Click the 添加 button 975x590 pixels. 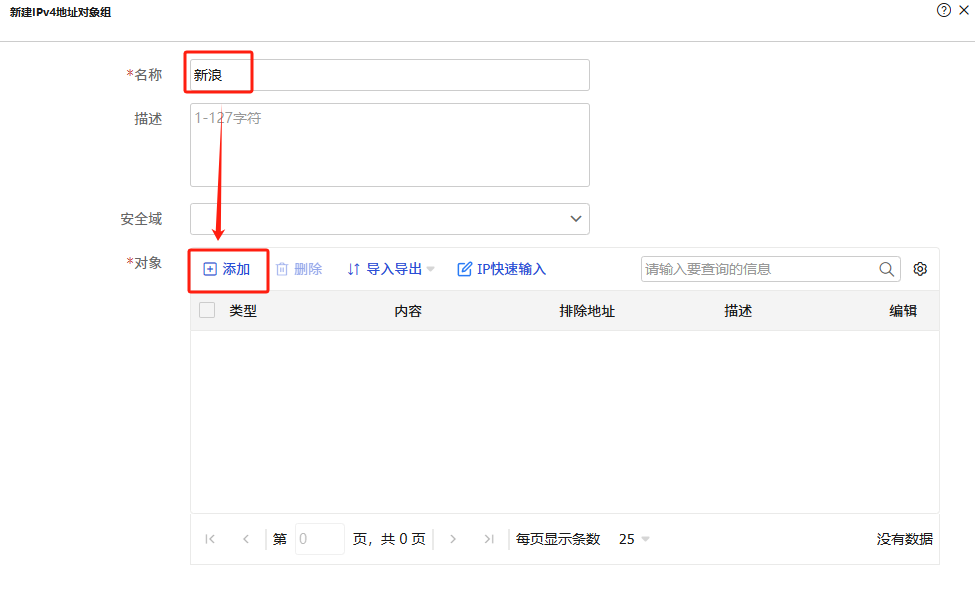[227, 269]
